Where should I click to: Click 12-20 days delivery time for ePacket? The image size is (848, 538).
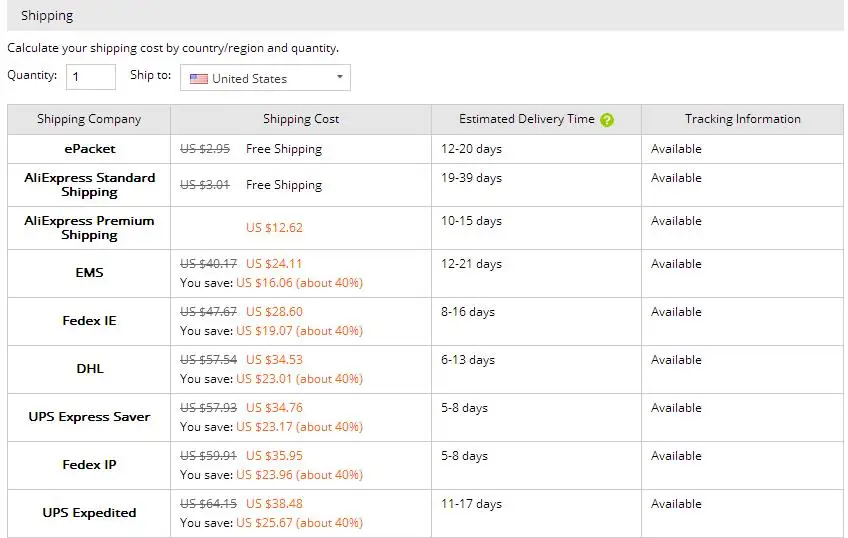tap(471, 149)
